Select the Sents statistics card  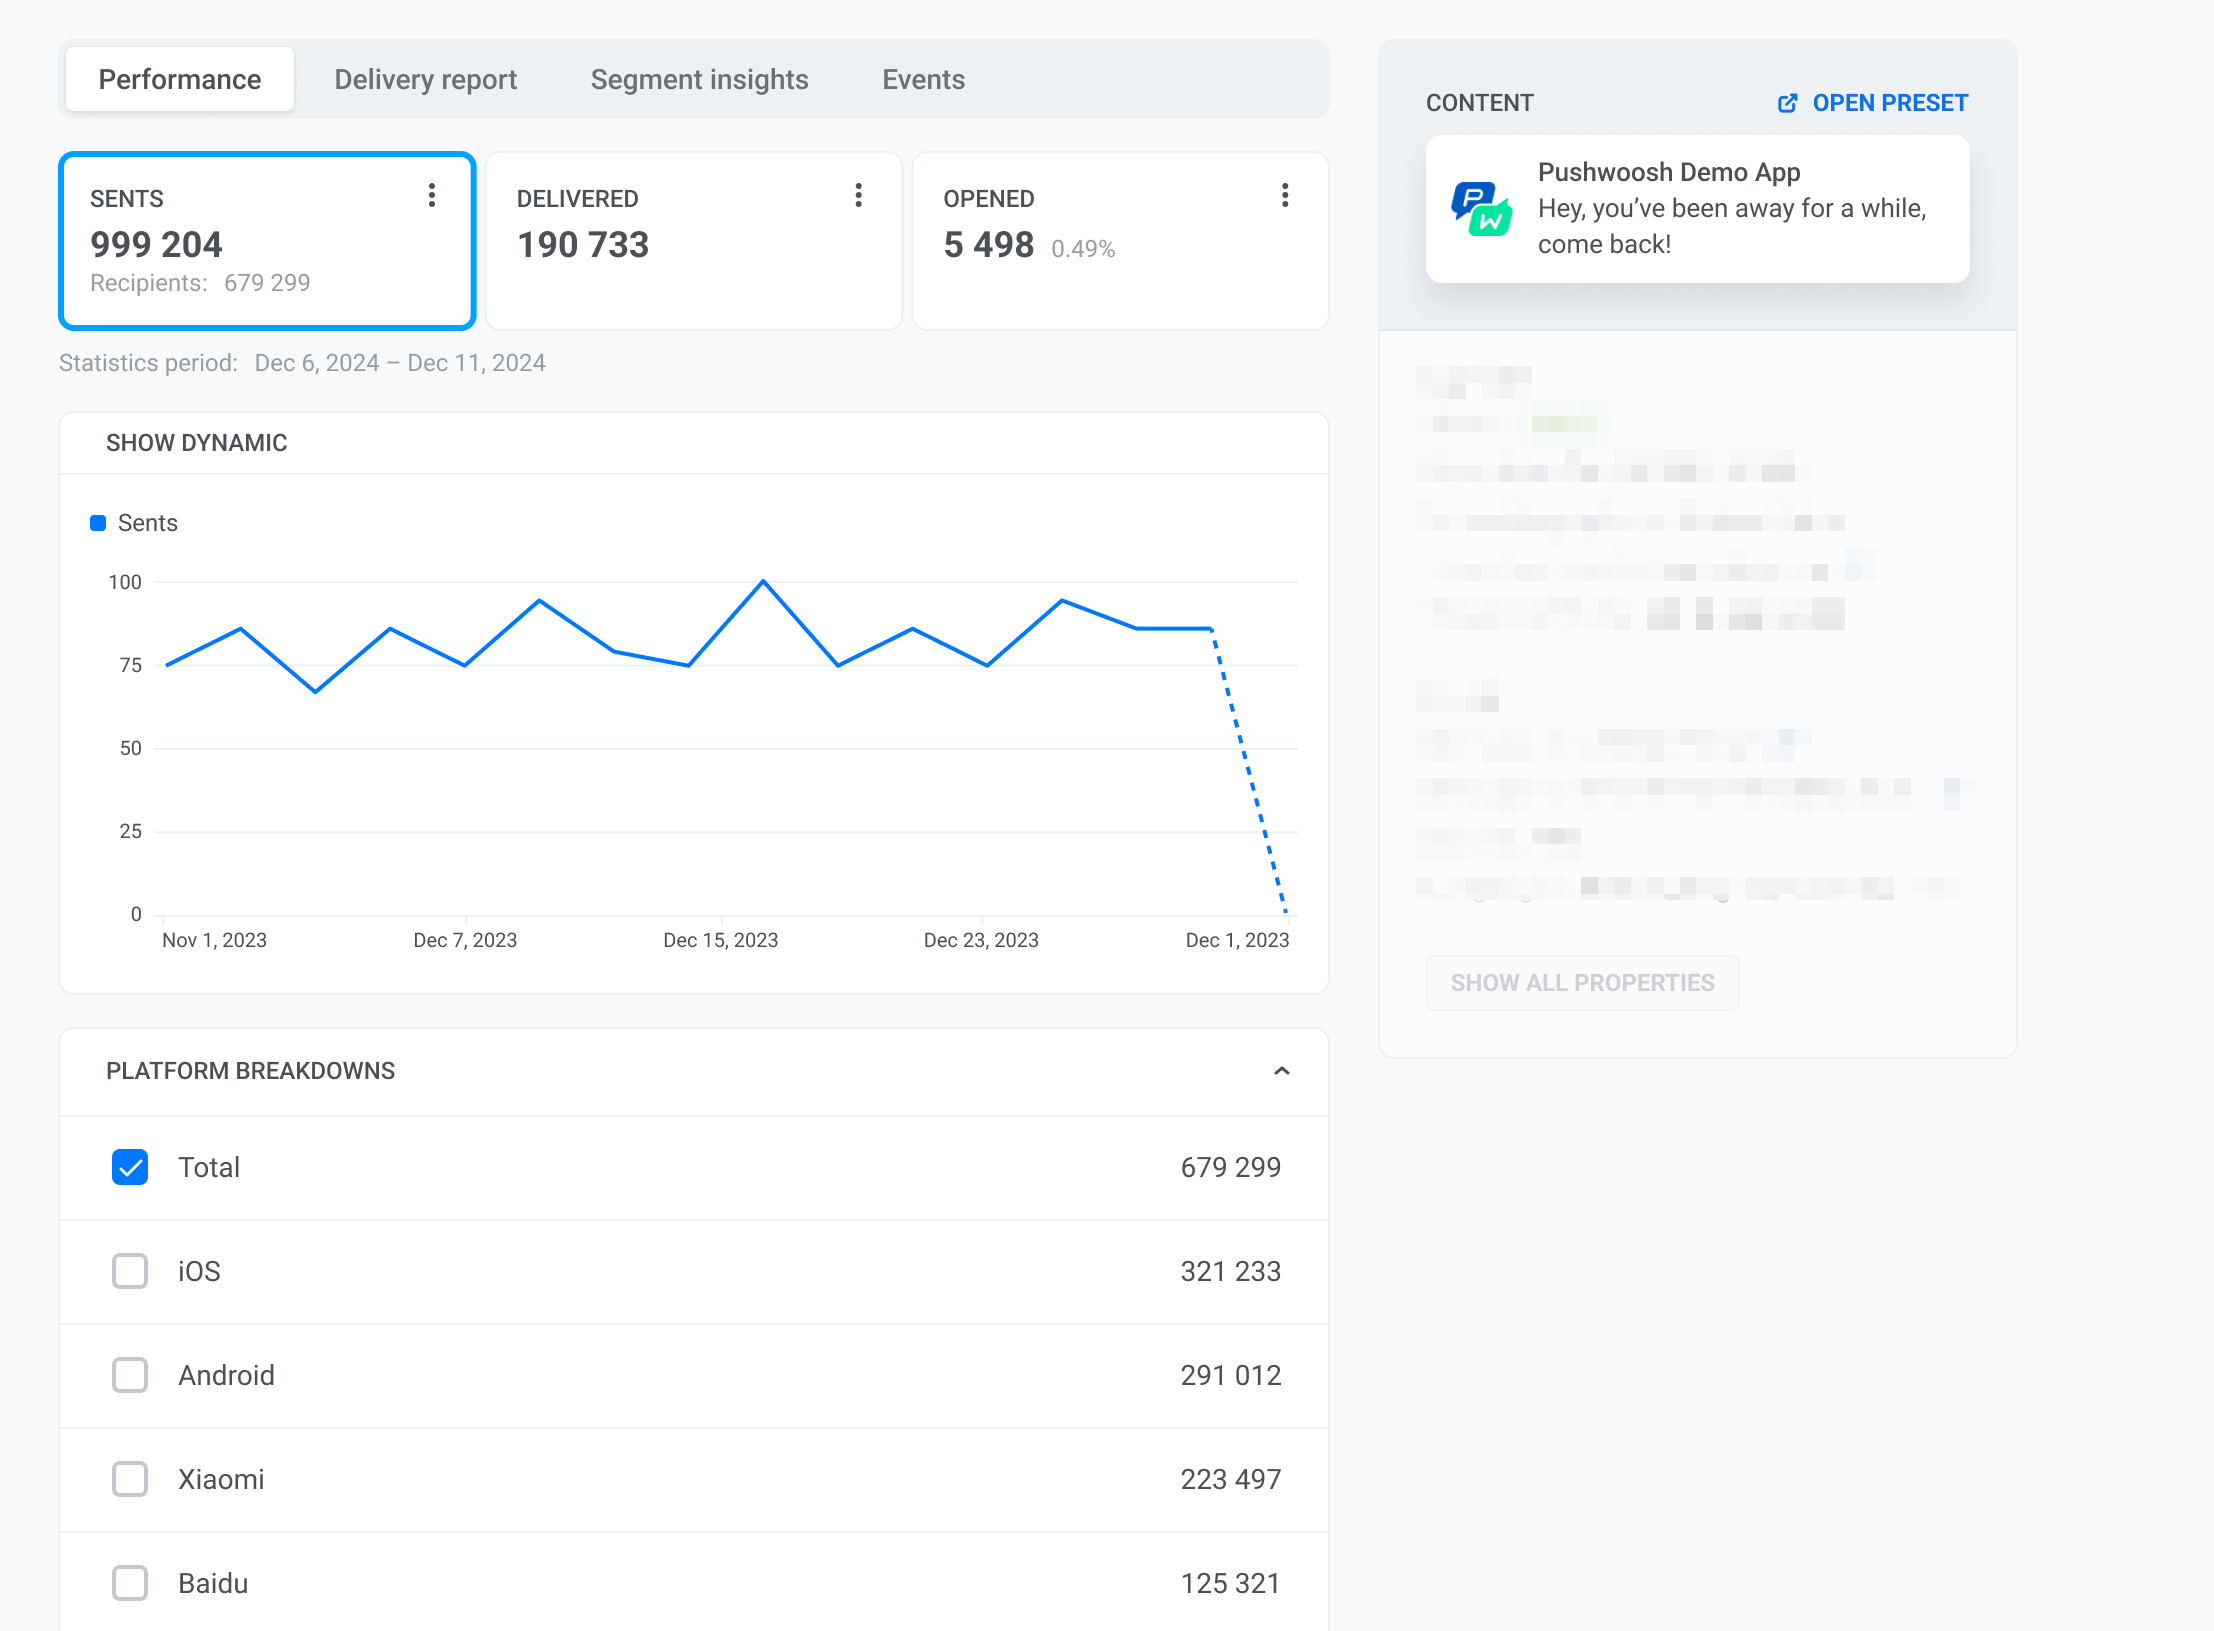coord(267,241)
